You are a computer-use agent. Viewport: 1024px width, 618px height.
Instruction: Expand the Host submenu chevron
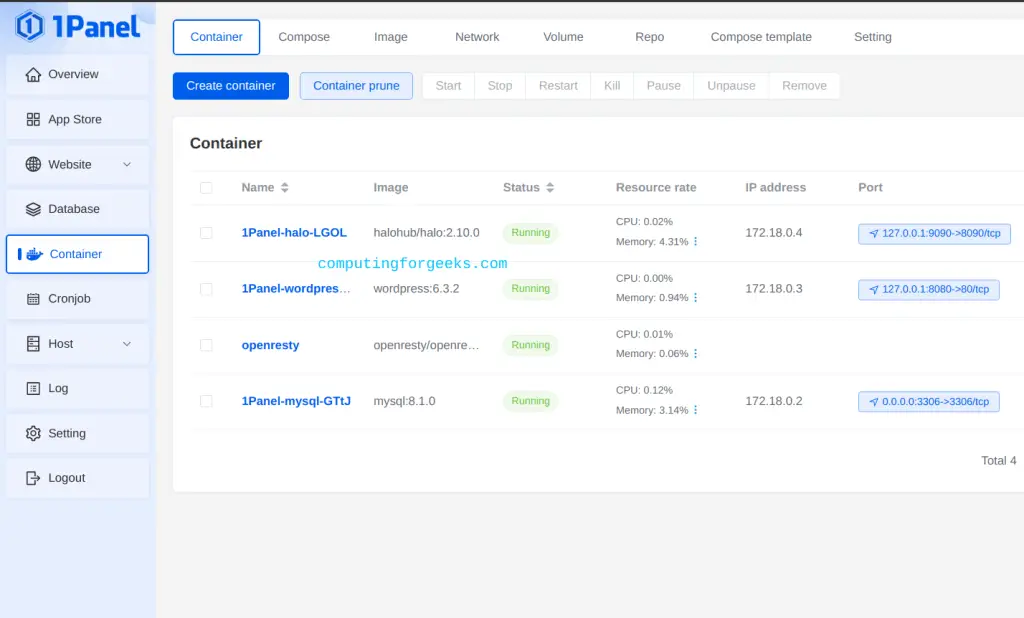[127, 344]
